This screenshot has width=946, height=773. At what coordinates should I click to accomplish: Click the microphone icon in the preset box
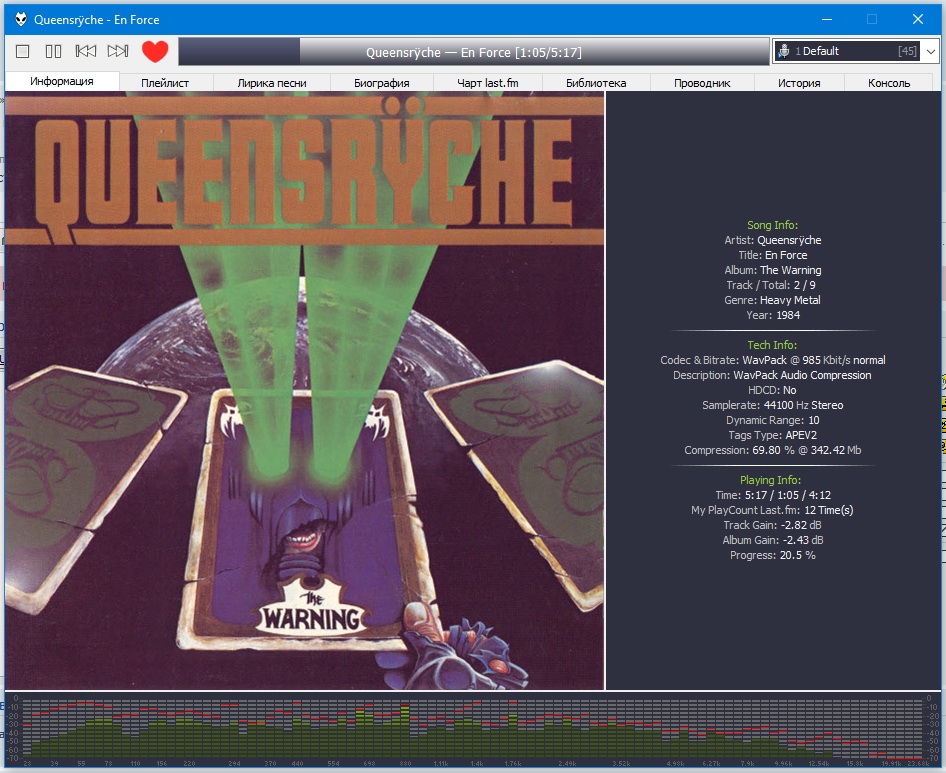[785, 51]
